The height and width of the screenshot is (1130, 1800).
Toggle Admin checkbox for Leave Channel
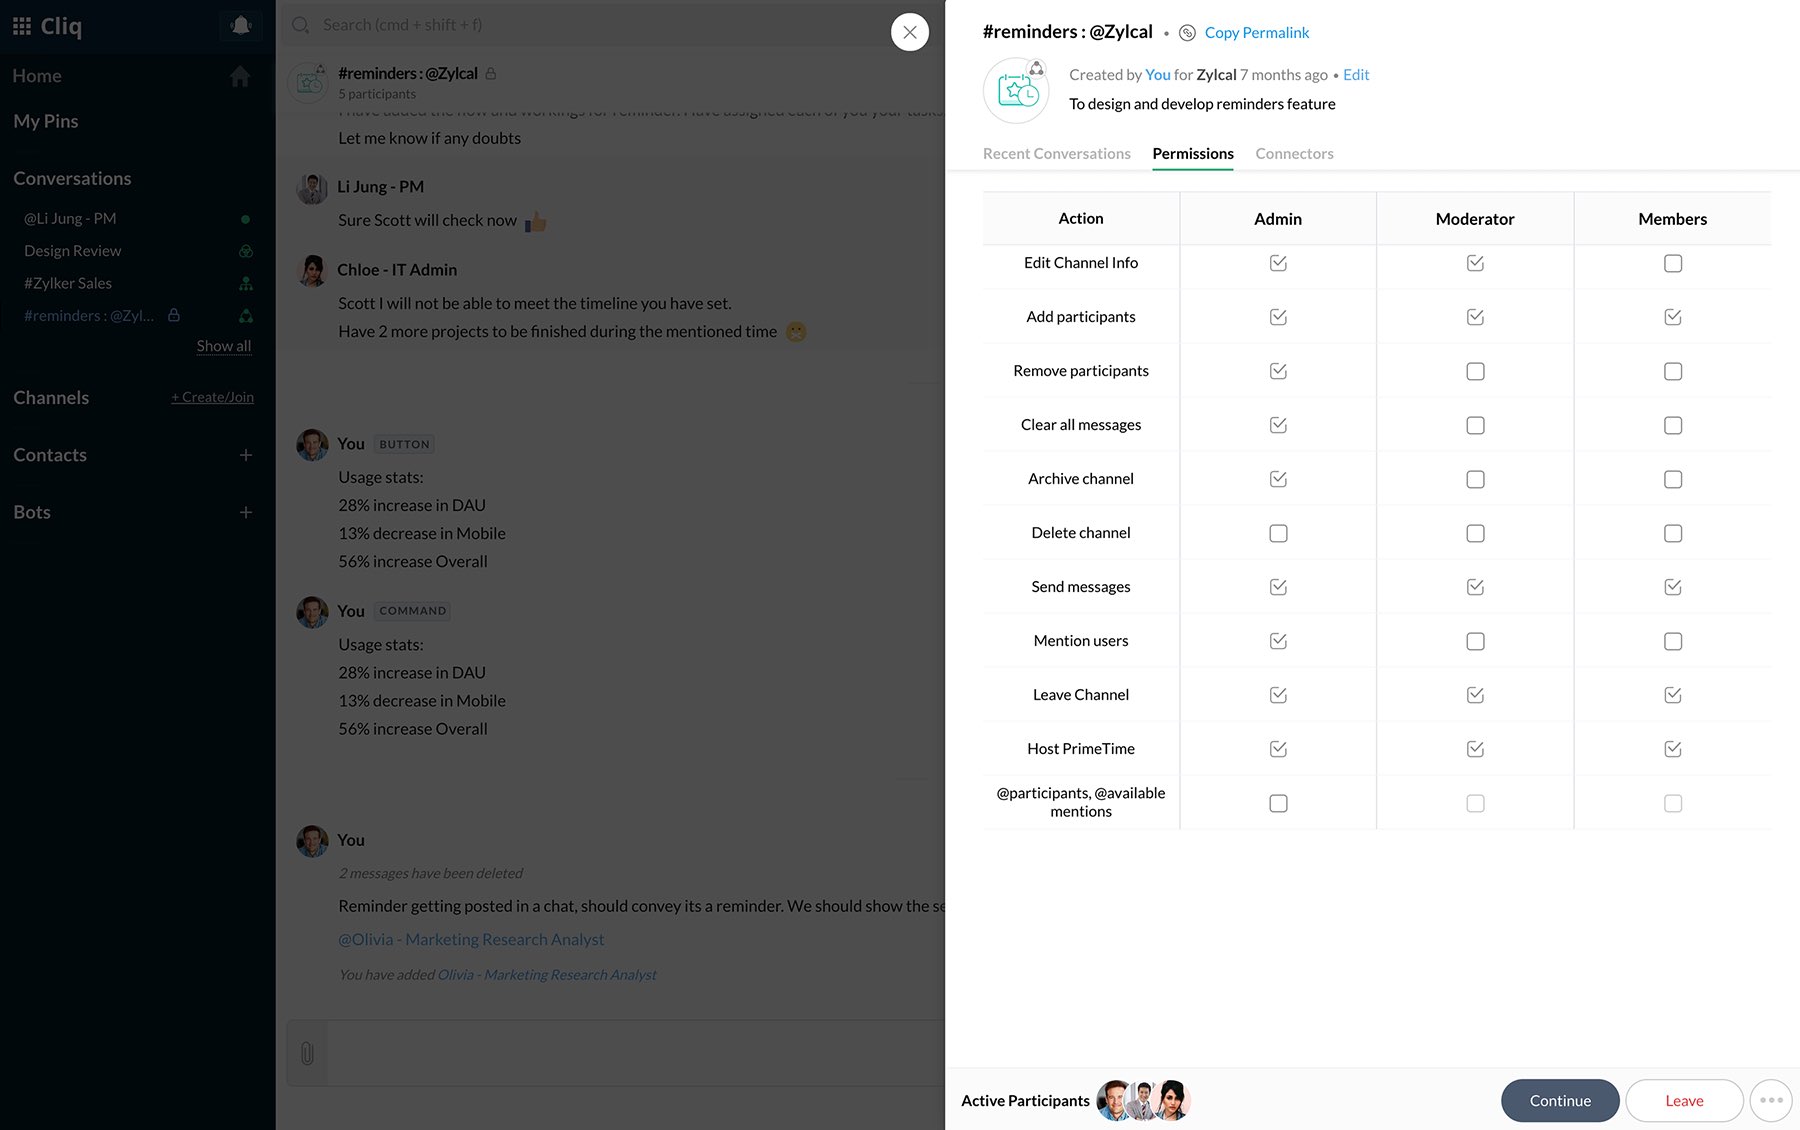click(x=1278, y=695)
